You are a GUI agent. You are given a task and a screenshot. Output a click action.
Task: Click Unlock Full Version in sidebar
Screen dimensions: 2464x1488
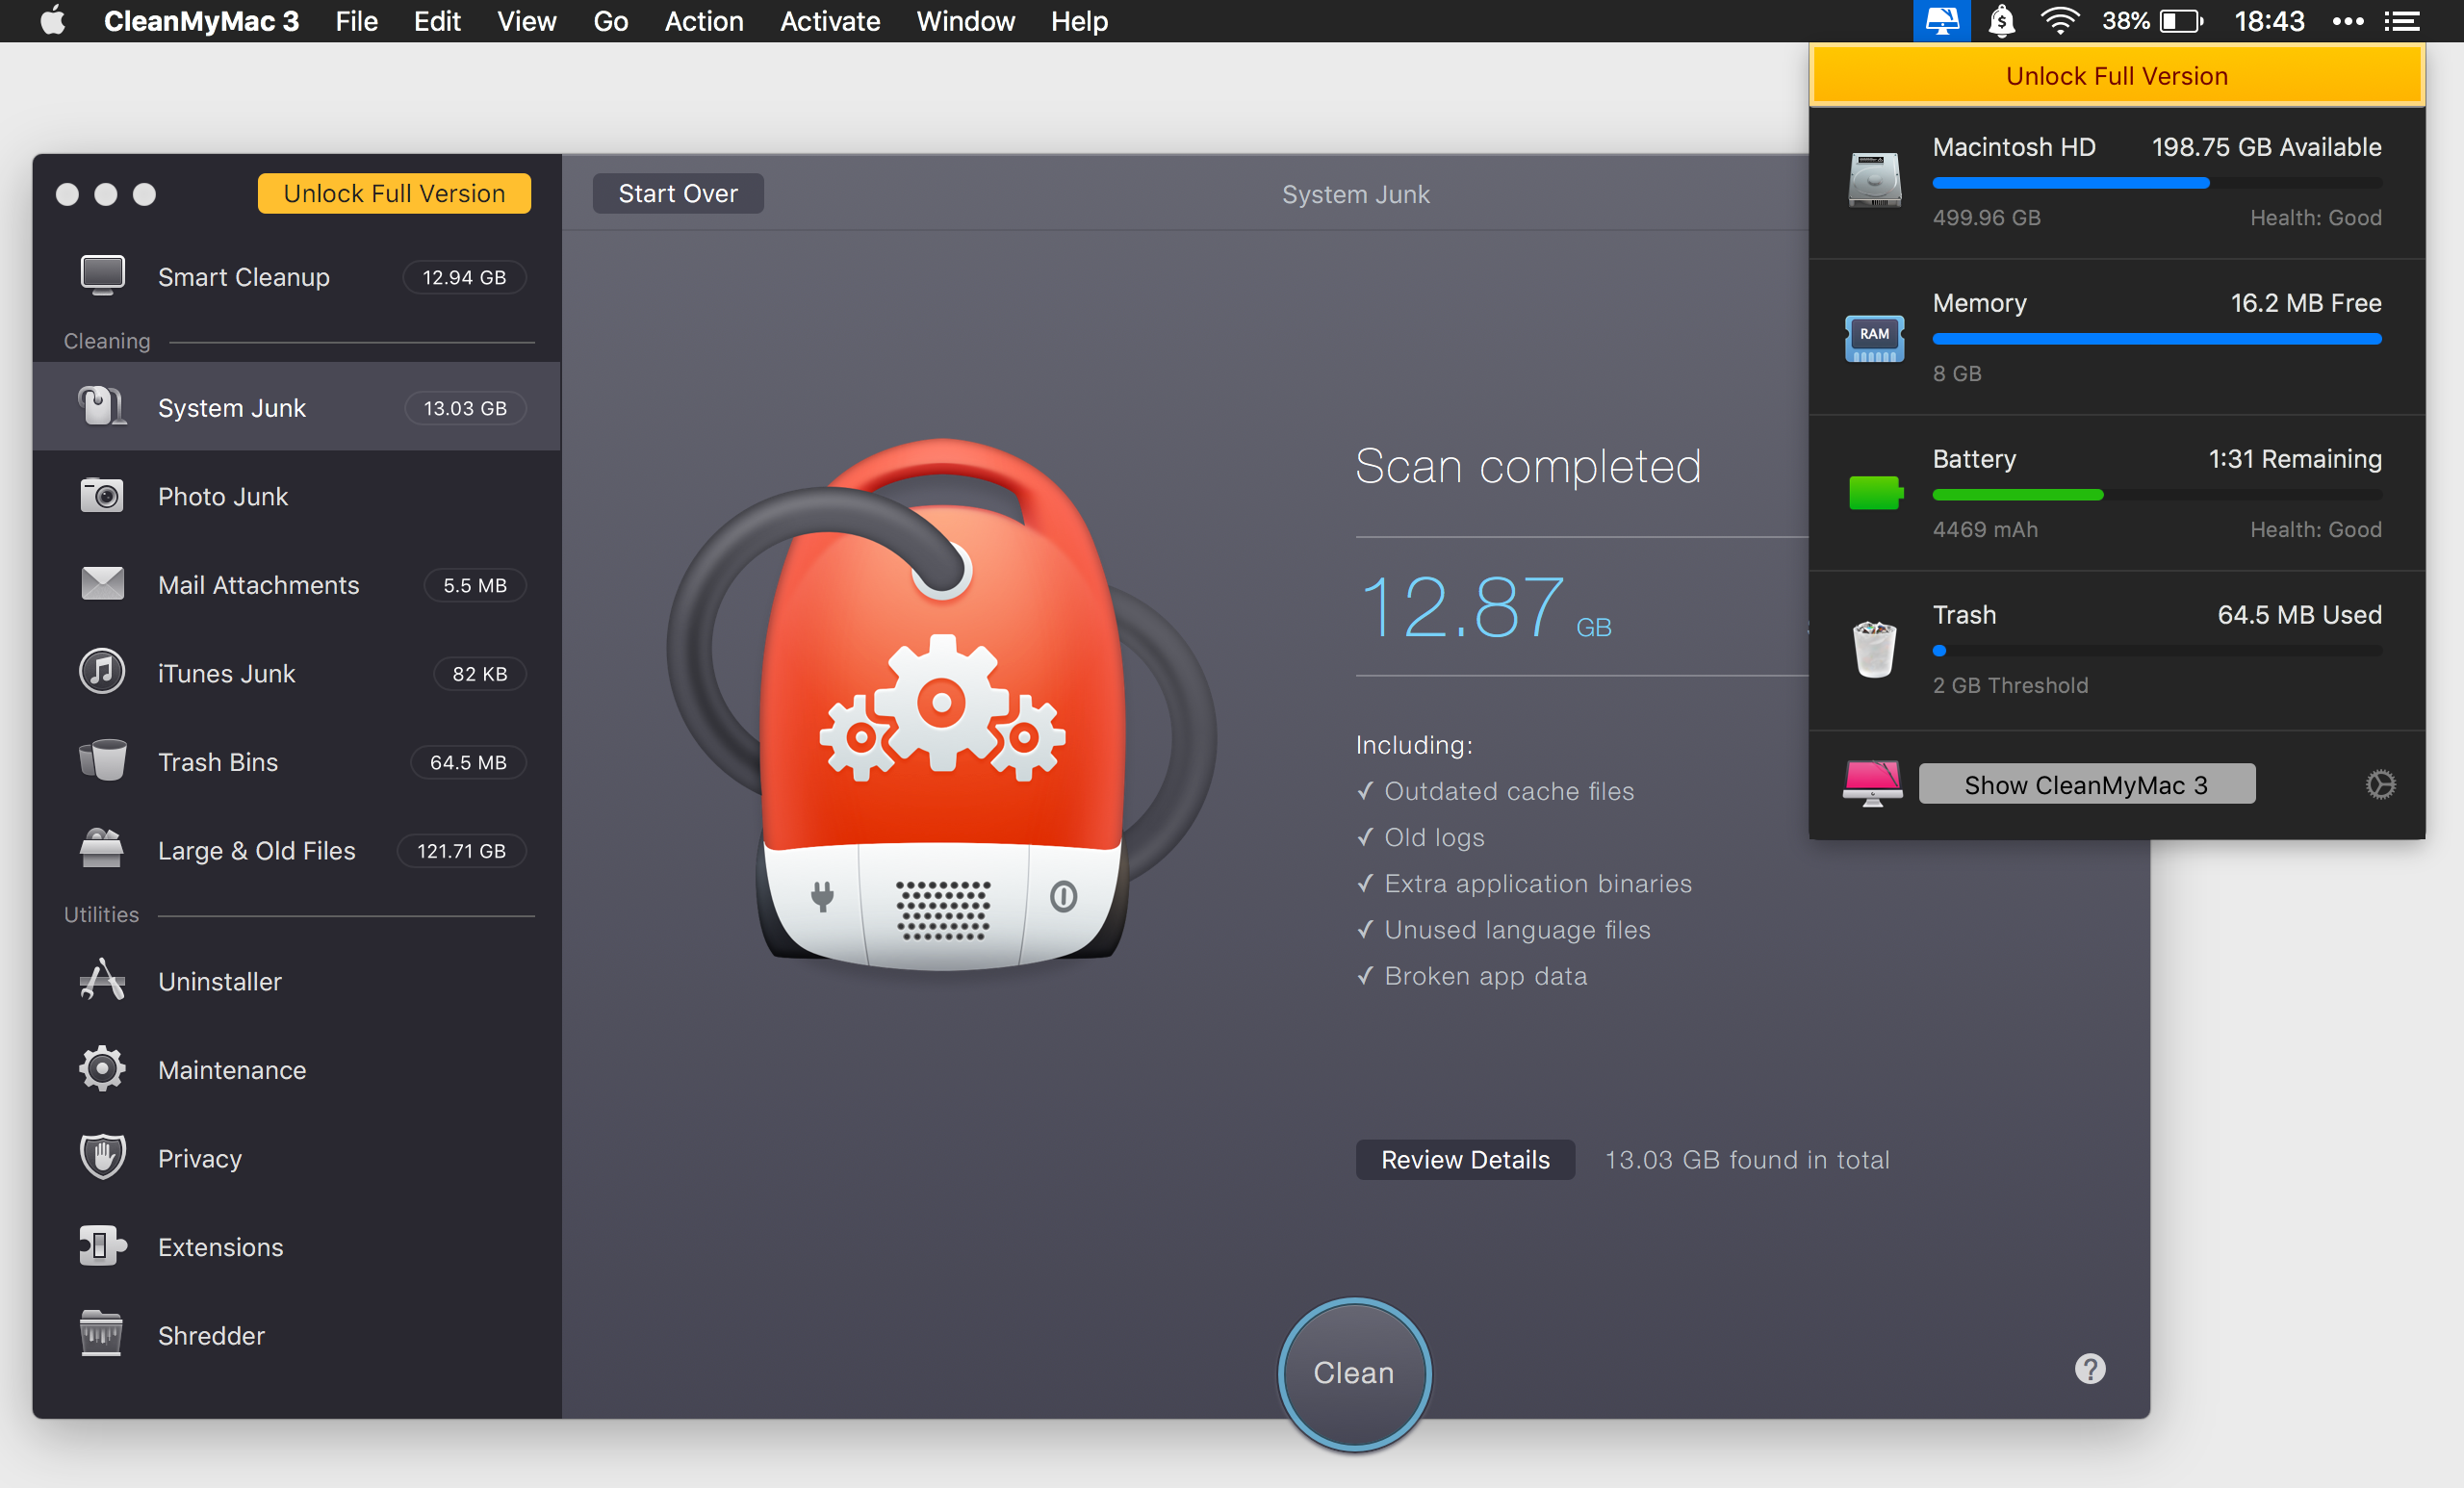(394, 193)
